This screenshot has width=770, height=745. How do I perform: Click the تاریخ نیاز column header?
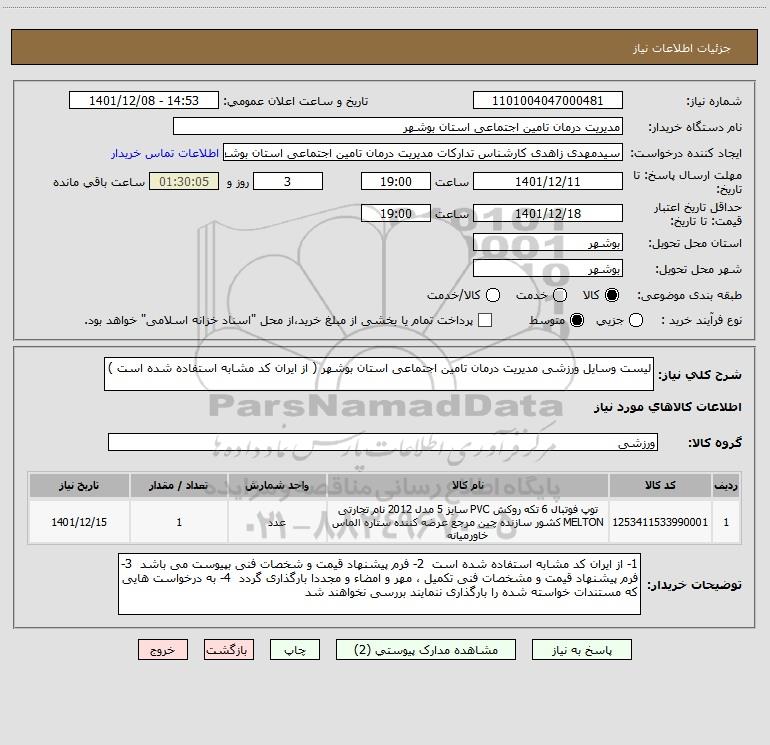point(79,485)
